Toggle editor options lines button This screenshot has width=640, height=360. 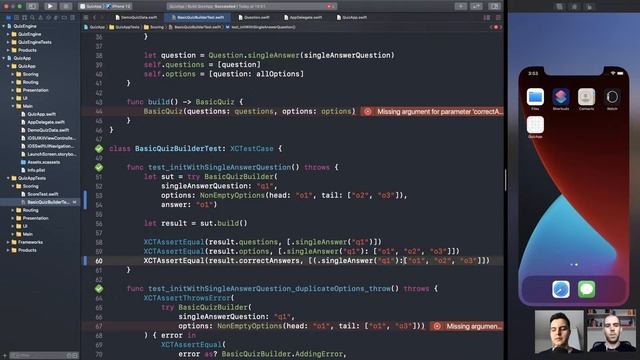(487, 18)
